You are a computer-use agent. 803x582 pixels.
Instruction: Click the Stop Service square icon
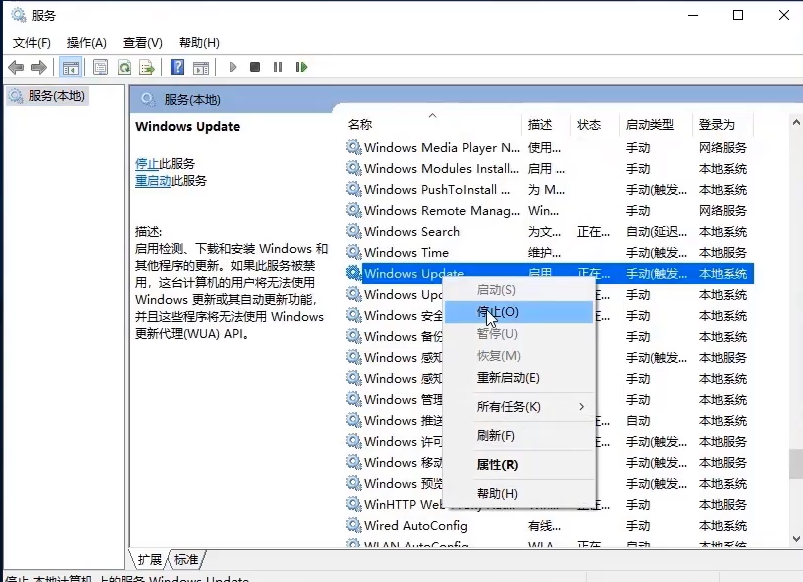(x=255, y=67)
